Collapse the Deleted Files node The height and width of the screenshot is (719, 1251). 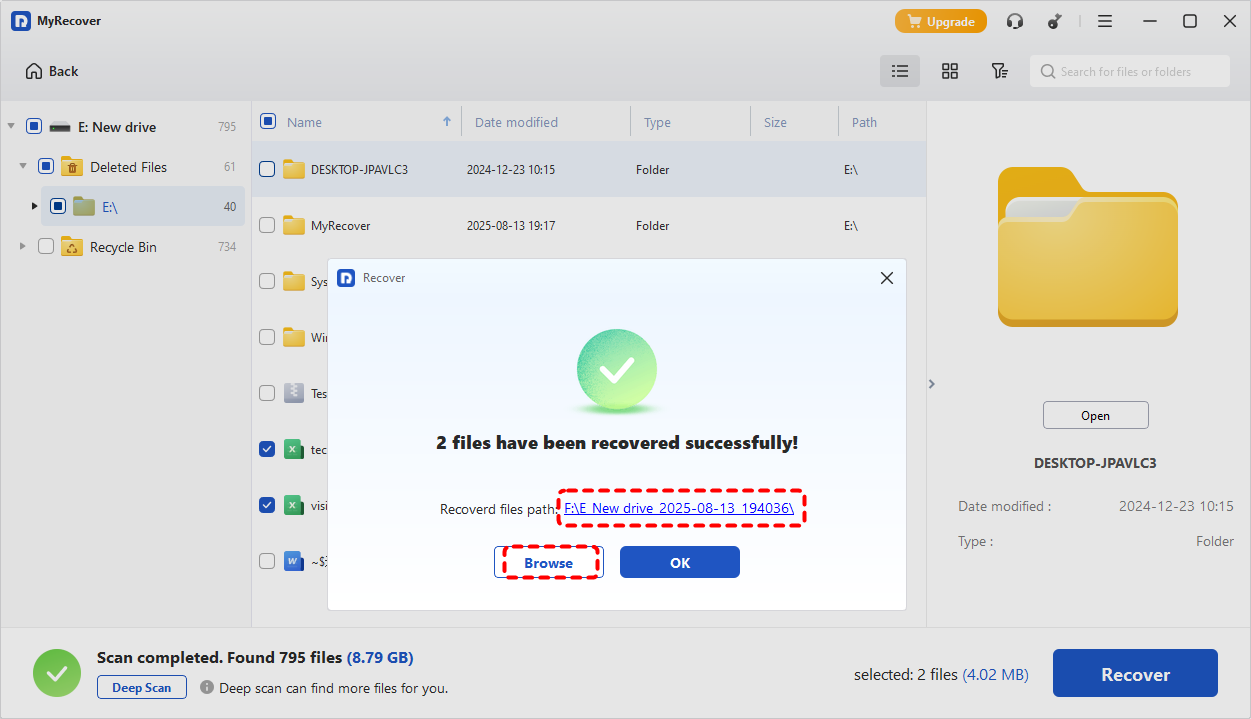tap(23, 167)
